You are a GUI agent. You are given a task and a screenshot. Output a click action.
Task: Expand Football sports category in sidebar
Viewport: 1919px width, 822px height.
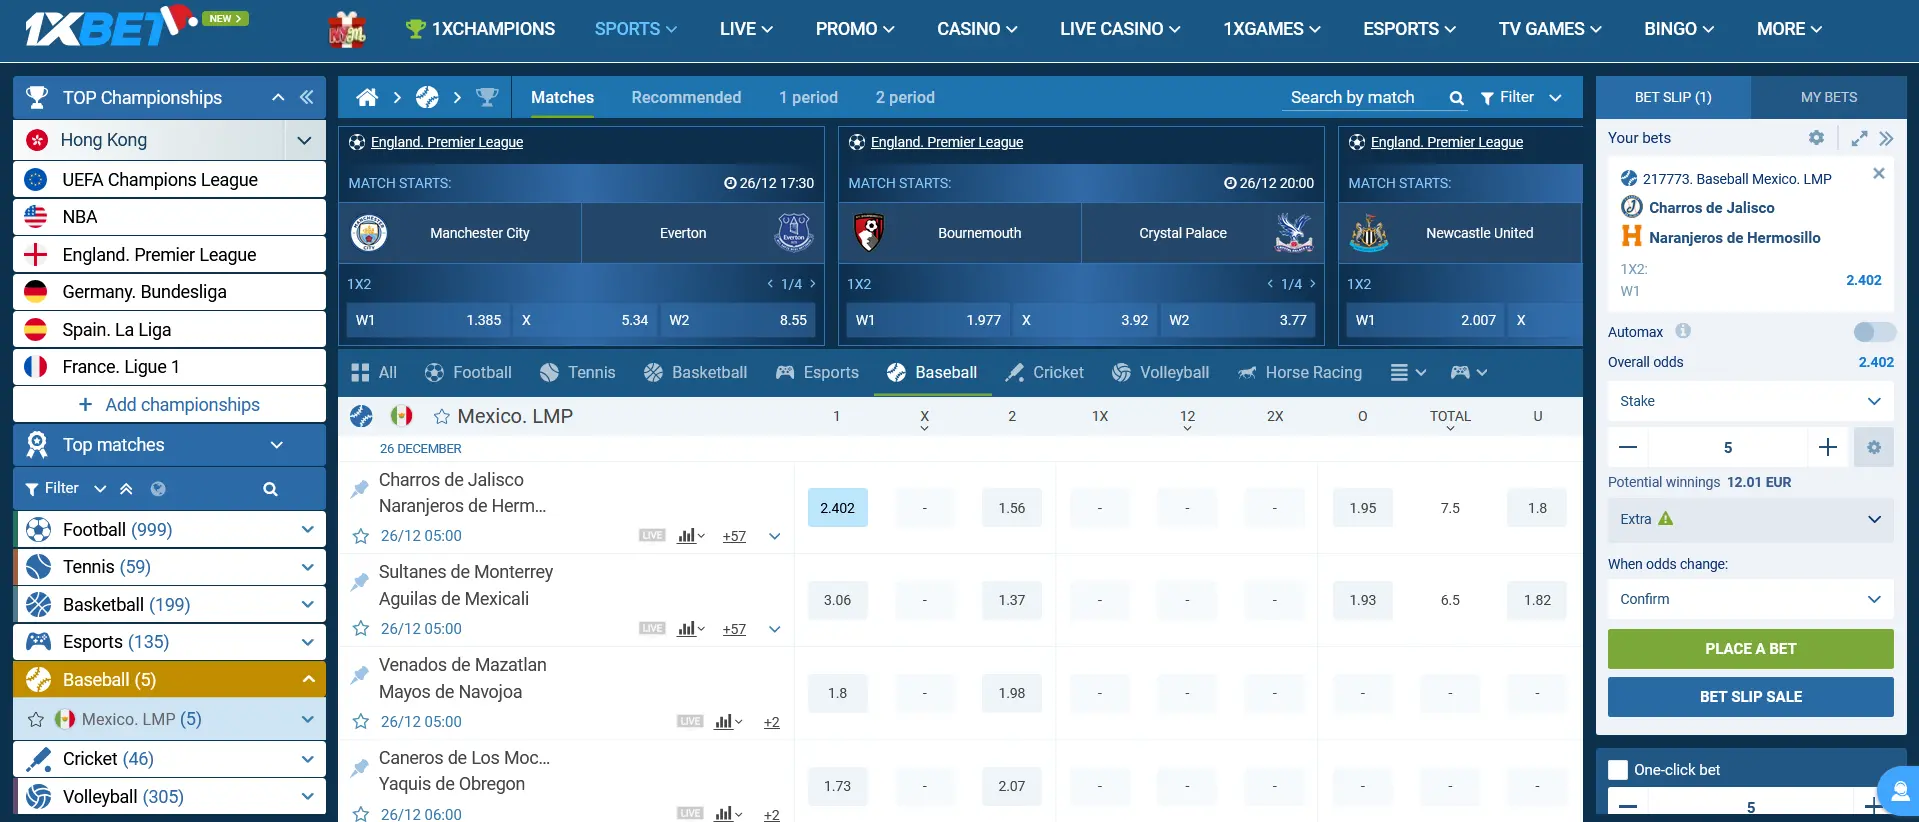[x=307, y=530]
